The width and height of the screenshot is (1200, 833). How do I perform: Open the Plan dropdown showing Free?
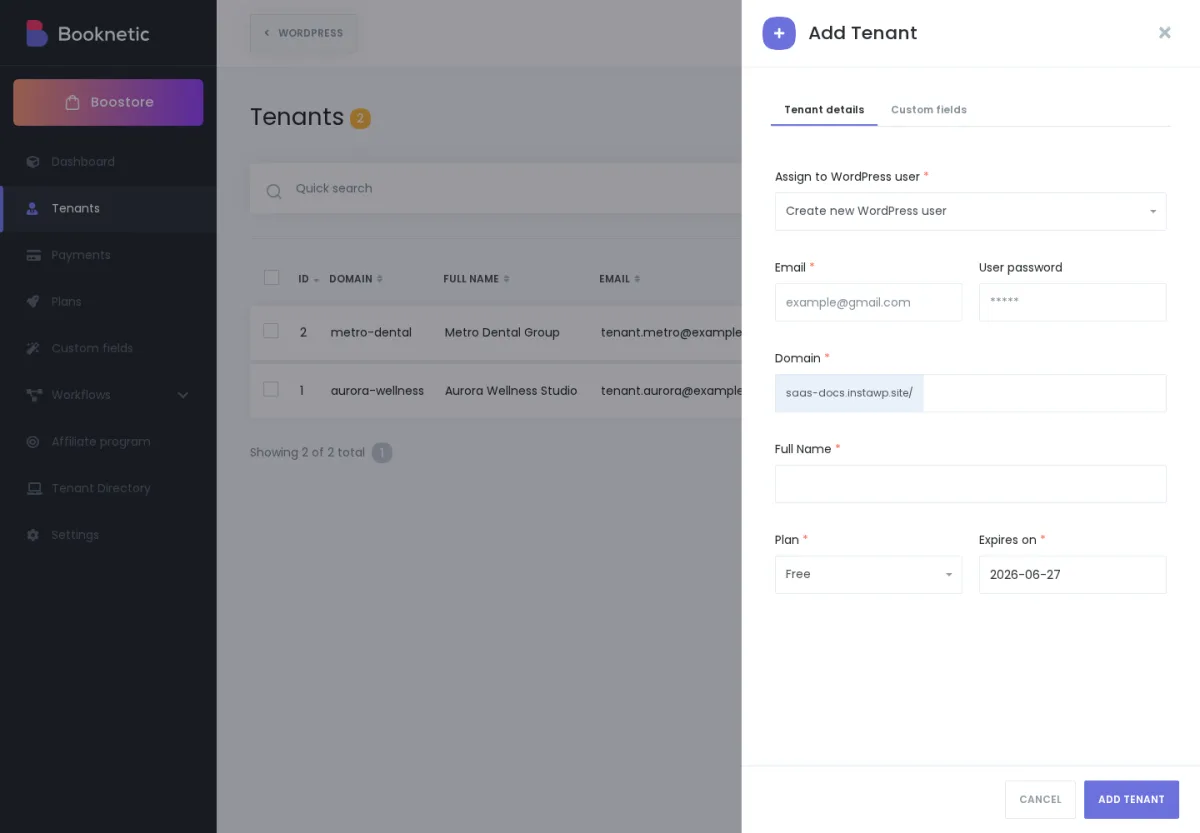click(868, 575)
